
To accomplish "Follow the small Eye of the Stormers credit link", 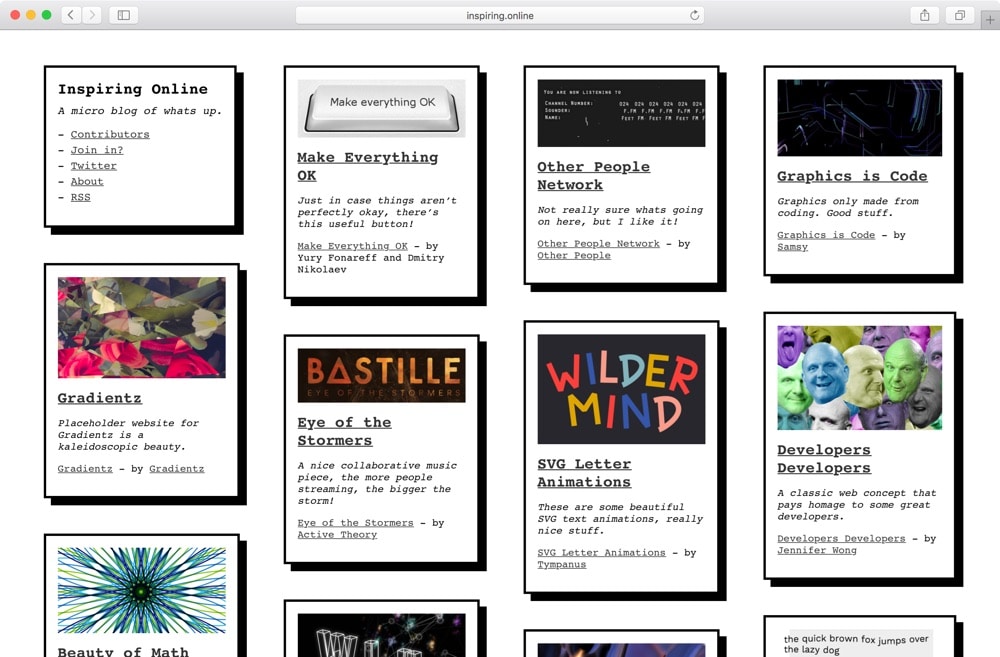I will click(x=355, y=522).
